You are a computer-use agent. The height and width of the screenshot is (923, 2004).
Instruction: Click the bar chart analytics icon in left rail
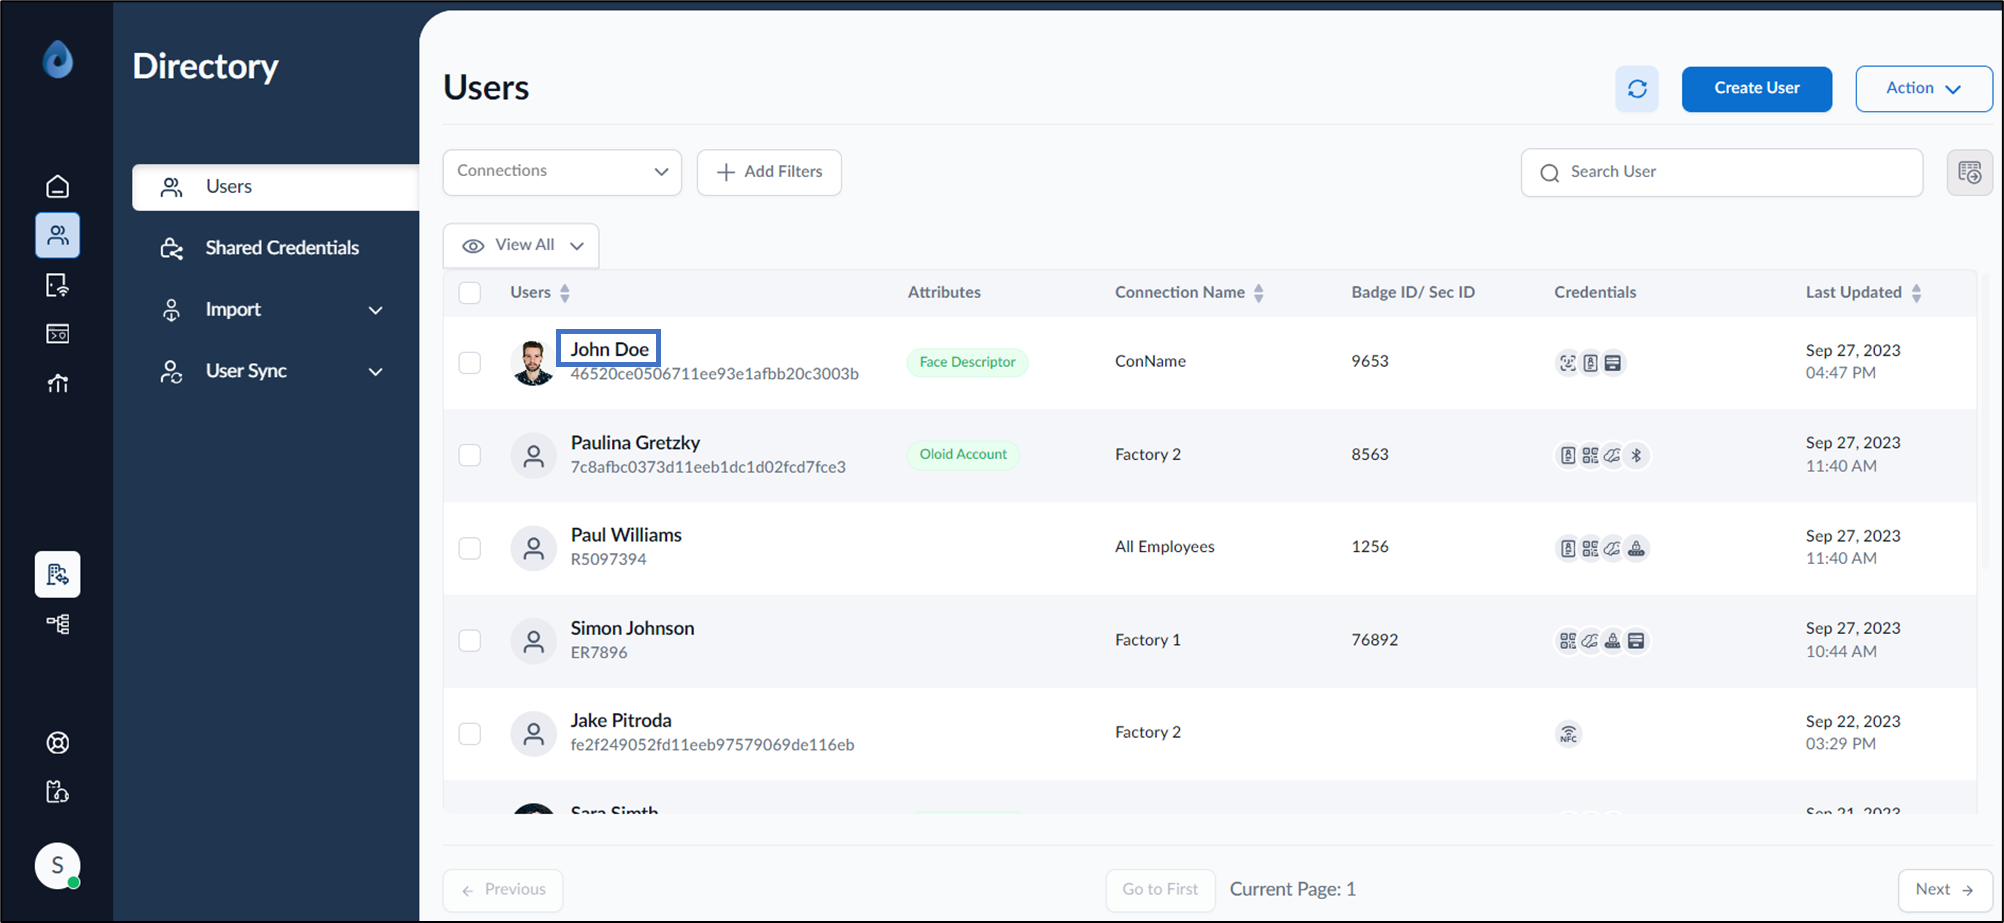point(58,383)
